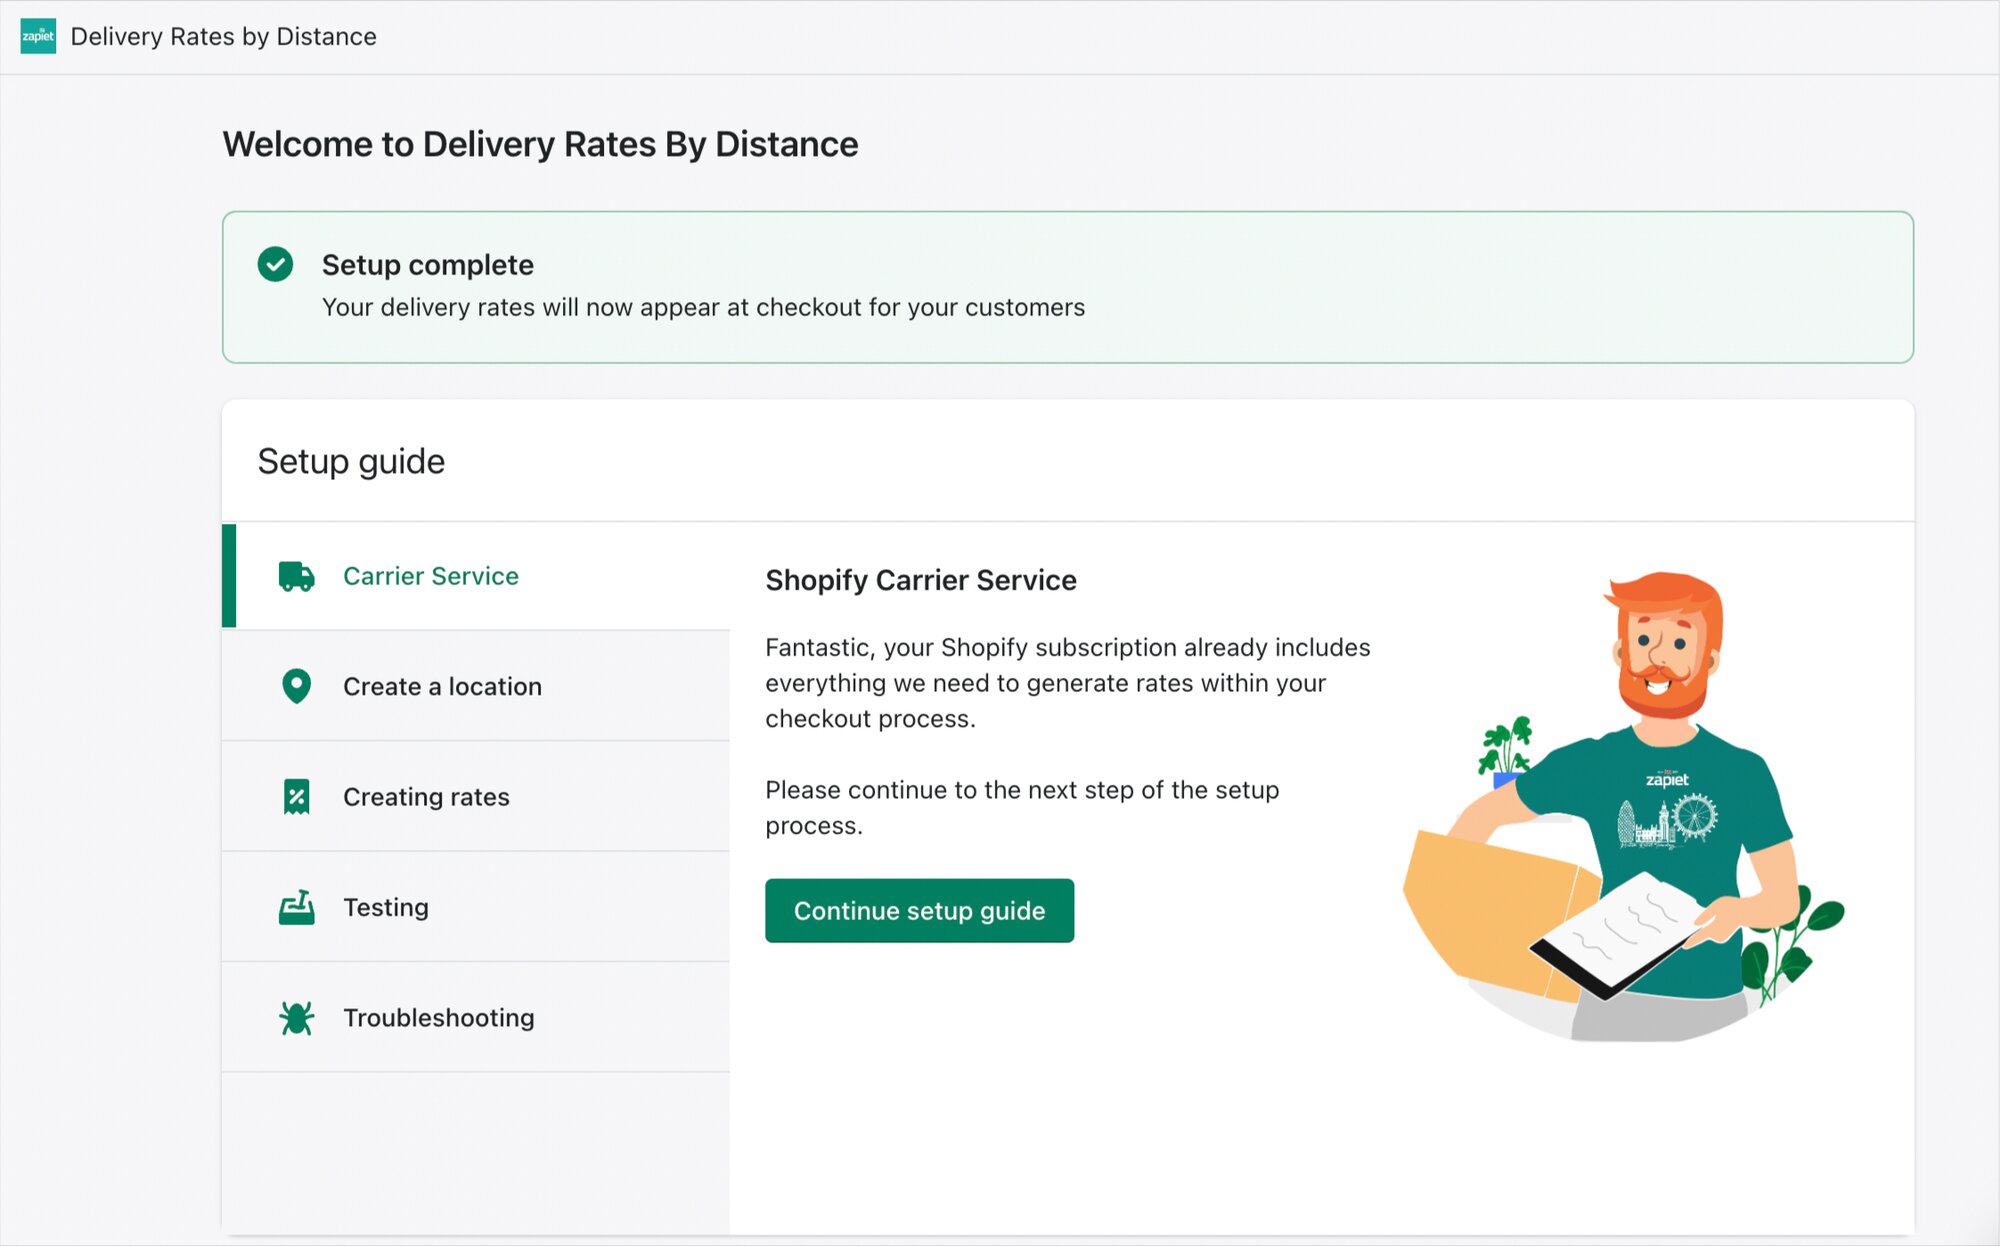Click the Zapiet logo on the t-shirt
Viewport: 2000px width, 1246px height.
[1667, 779]
